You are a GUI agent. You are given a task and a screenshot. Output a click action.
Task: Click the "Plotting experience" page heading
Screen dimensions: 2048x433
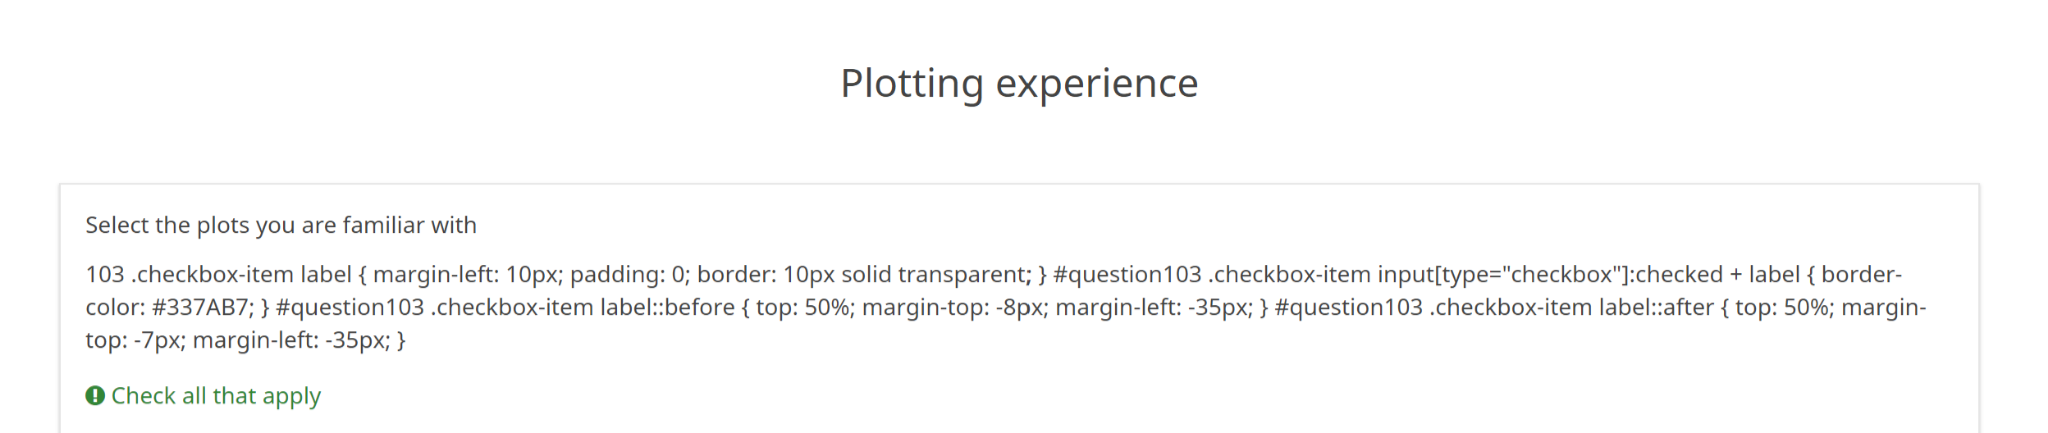(1019, 83)
